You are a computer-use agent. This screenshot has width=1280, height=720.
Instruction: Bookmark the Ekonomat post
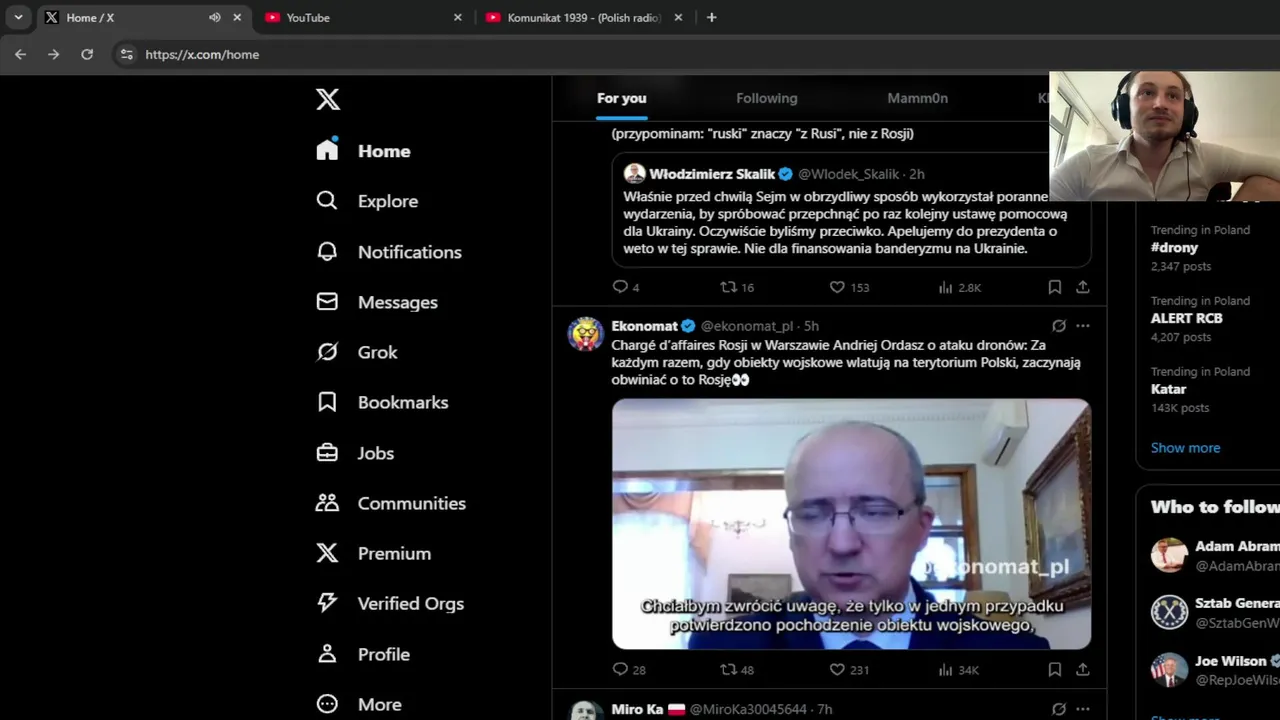point(1054,669)
